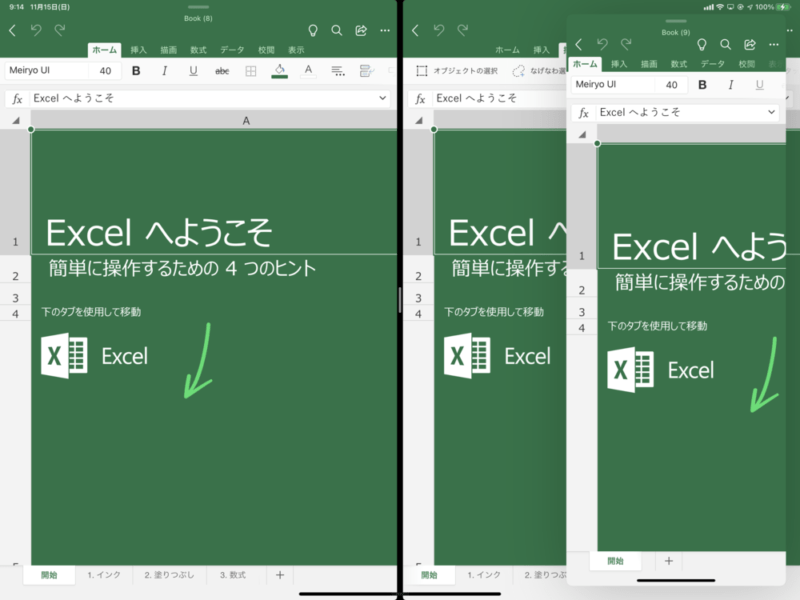This screenshot has height=600, width=800.
Task: Open Meiryo UI font selector in Book (9)
Action: coord(613,84)
